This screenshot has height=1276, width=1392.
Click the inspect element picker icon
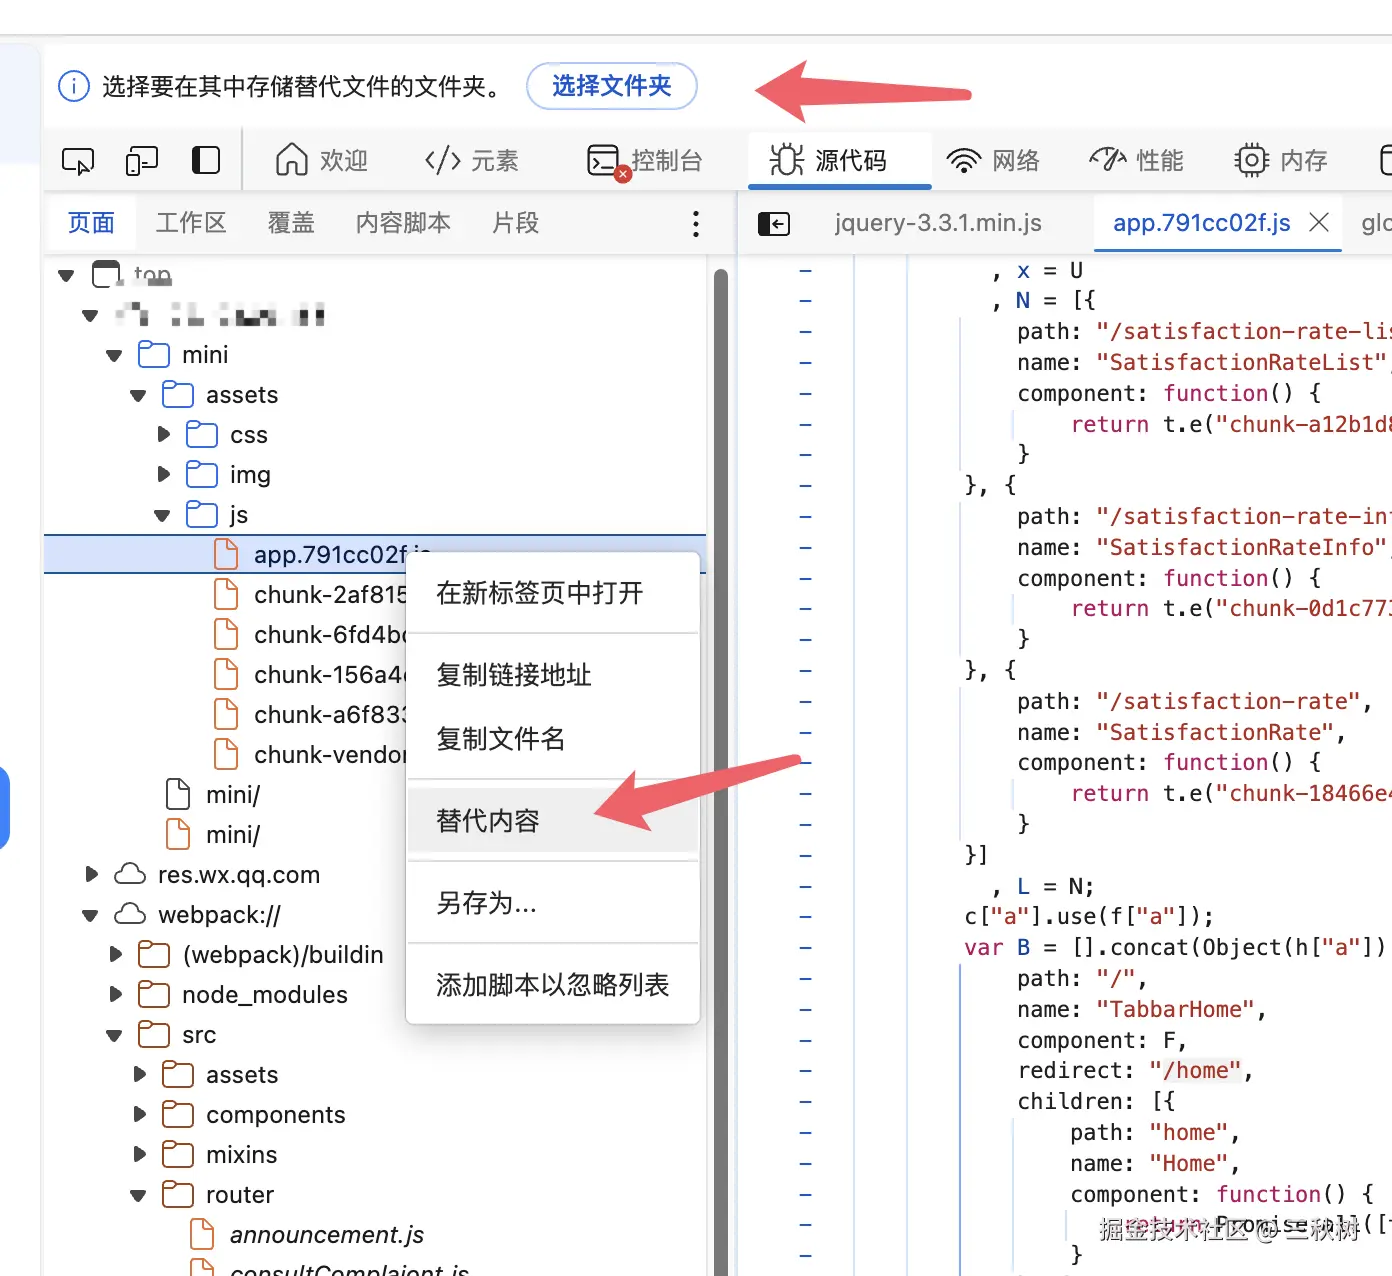[78, 161]
